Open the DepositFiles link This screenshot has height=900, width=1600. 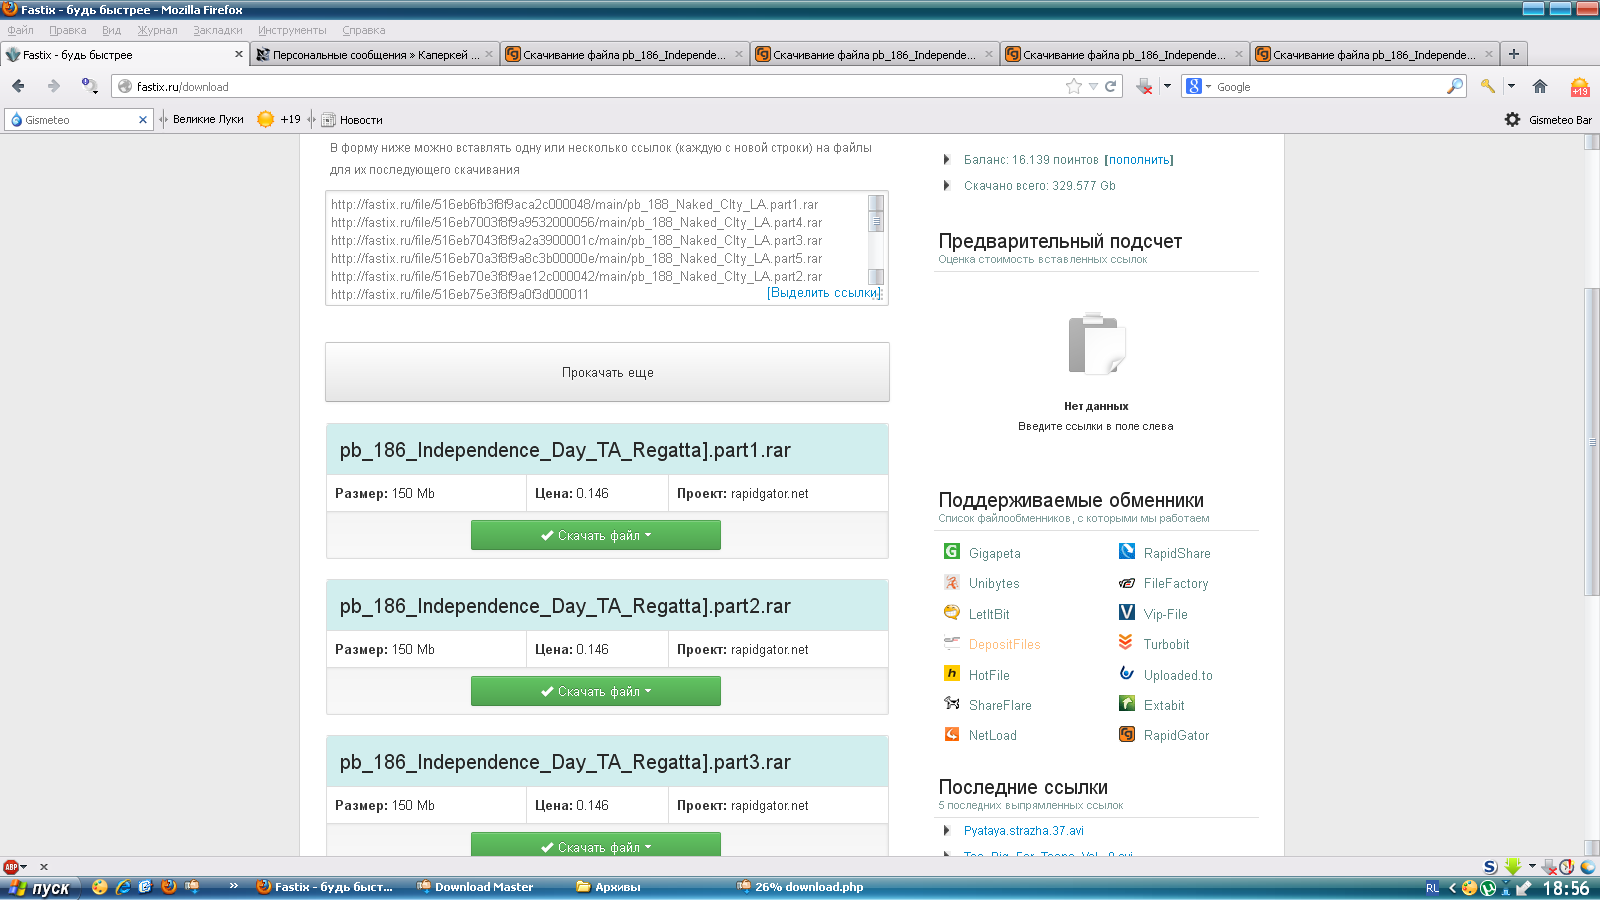coord(1004,644)
